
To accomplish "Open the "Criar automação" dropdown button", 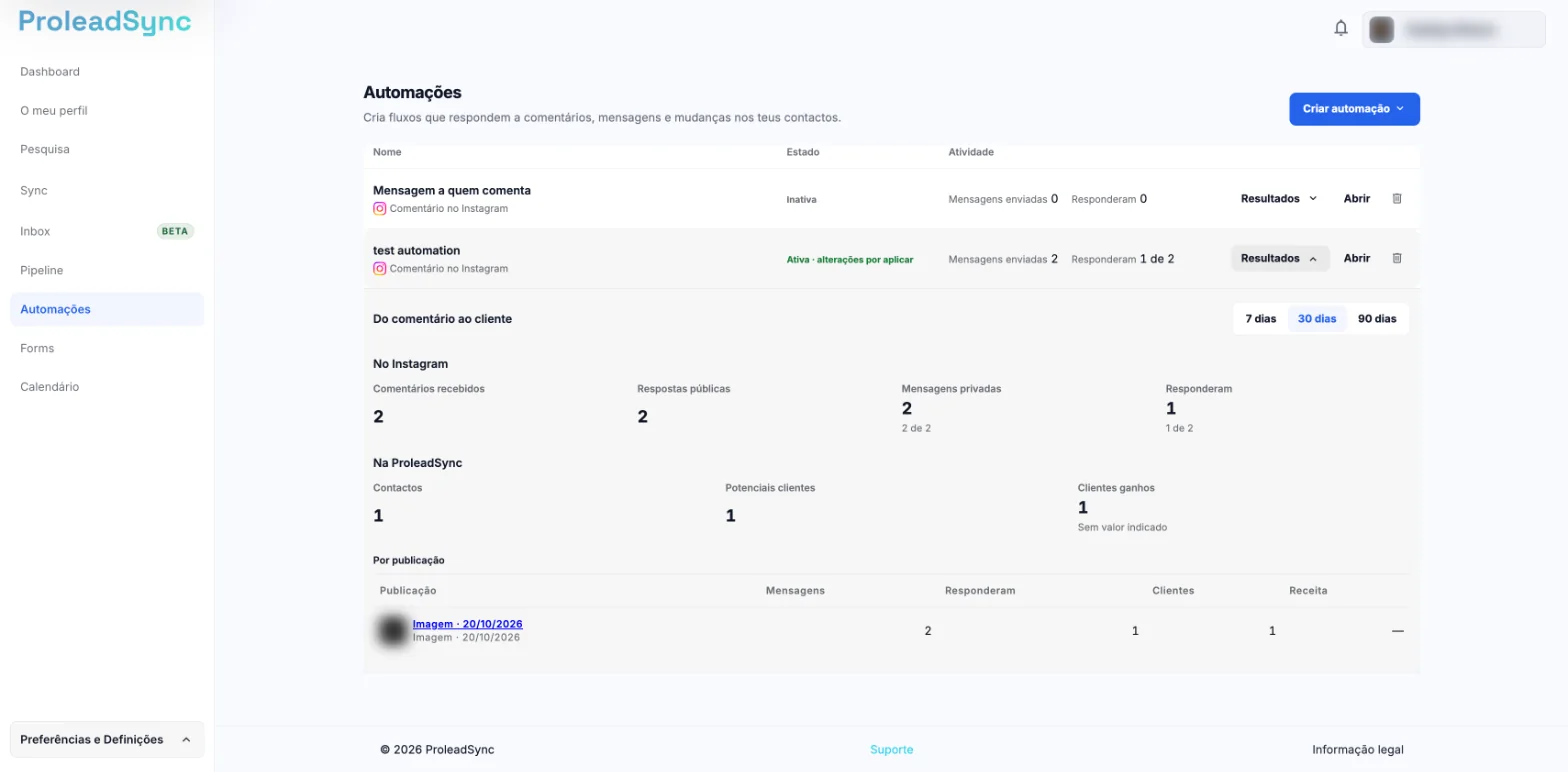I will pos(1354,109).
